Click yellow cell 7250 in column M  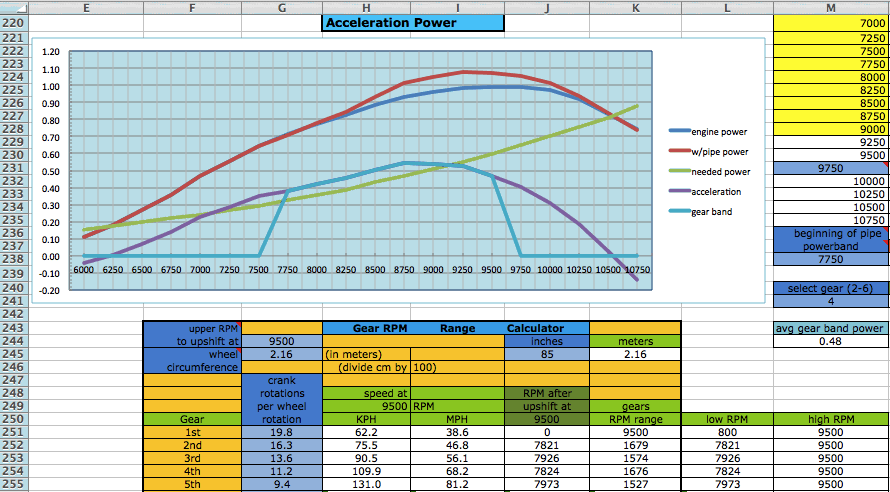click(x=832, y=37)
